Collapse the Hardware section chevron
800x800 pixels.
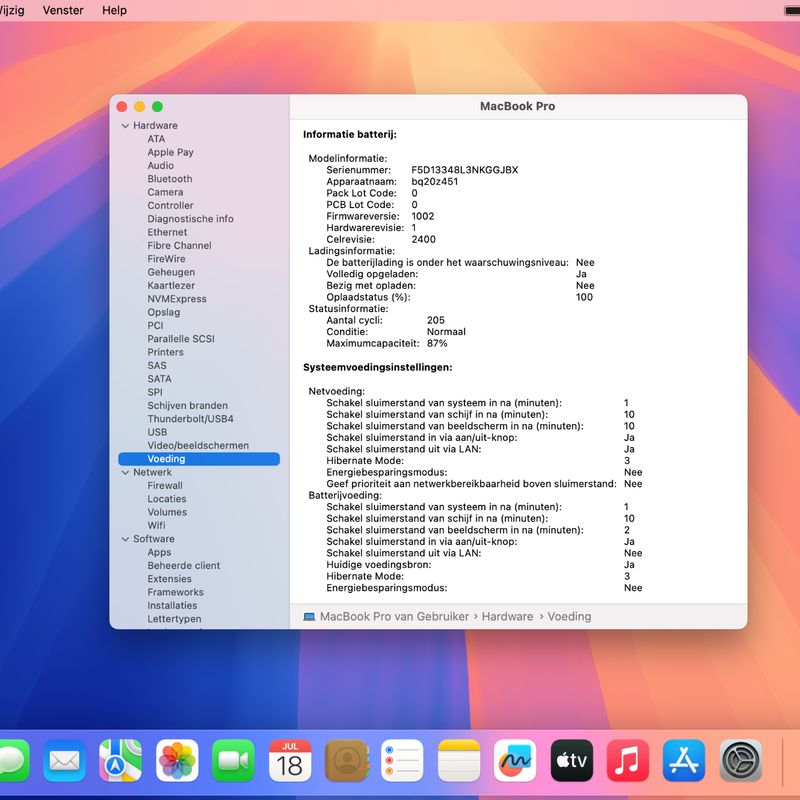[126, 126]
